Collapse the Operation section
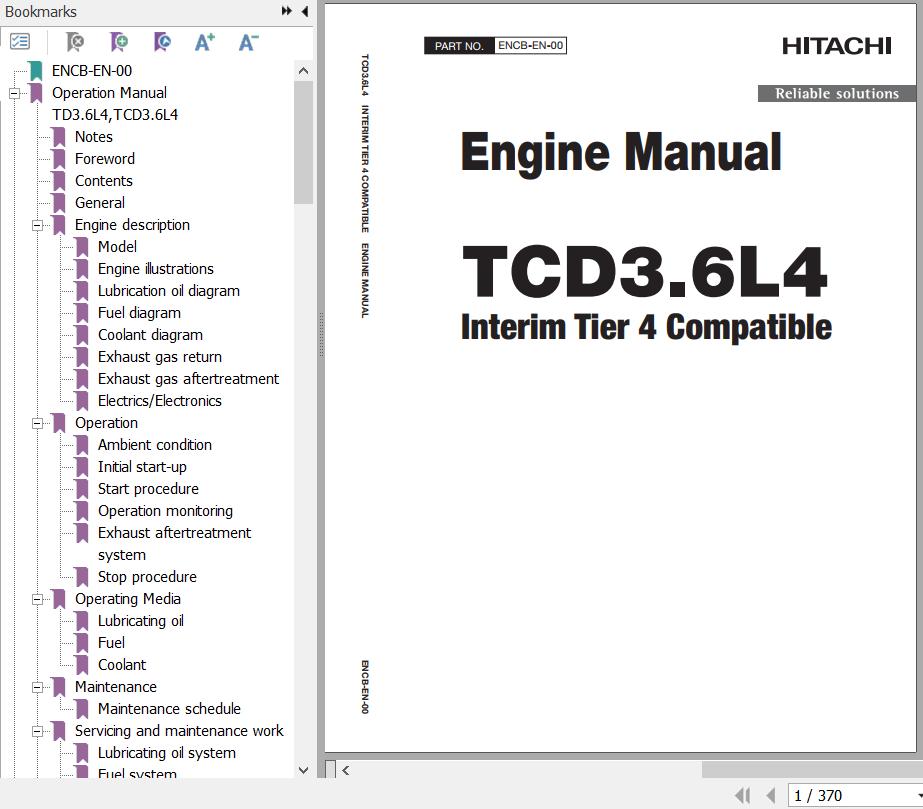923x809 pixels. point(37,423)
